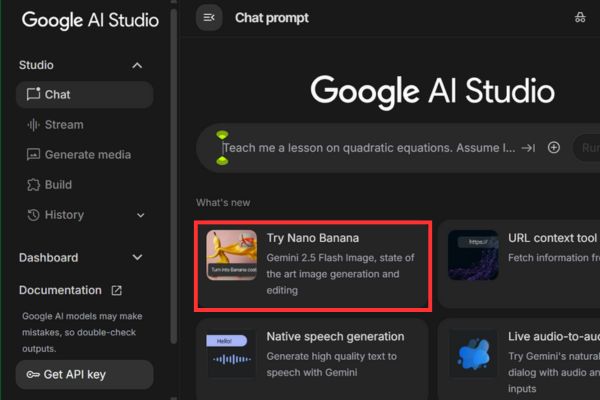This screenshot has width=600, height=400.
Task: Click the plus icon in prompt bar
Action: pyautogui.click(x=554, y=147)
